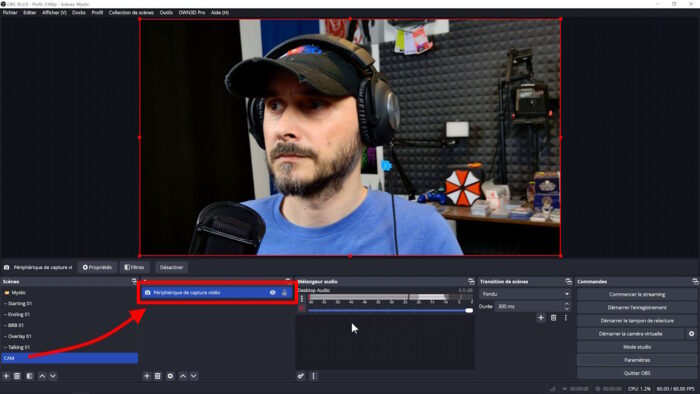Select the webcam source in preview
This screenshot has width=700, height=394.
pos(350,137)
